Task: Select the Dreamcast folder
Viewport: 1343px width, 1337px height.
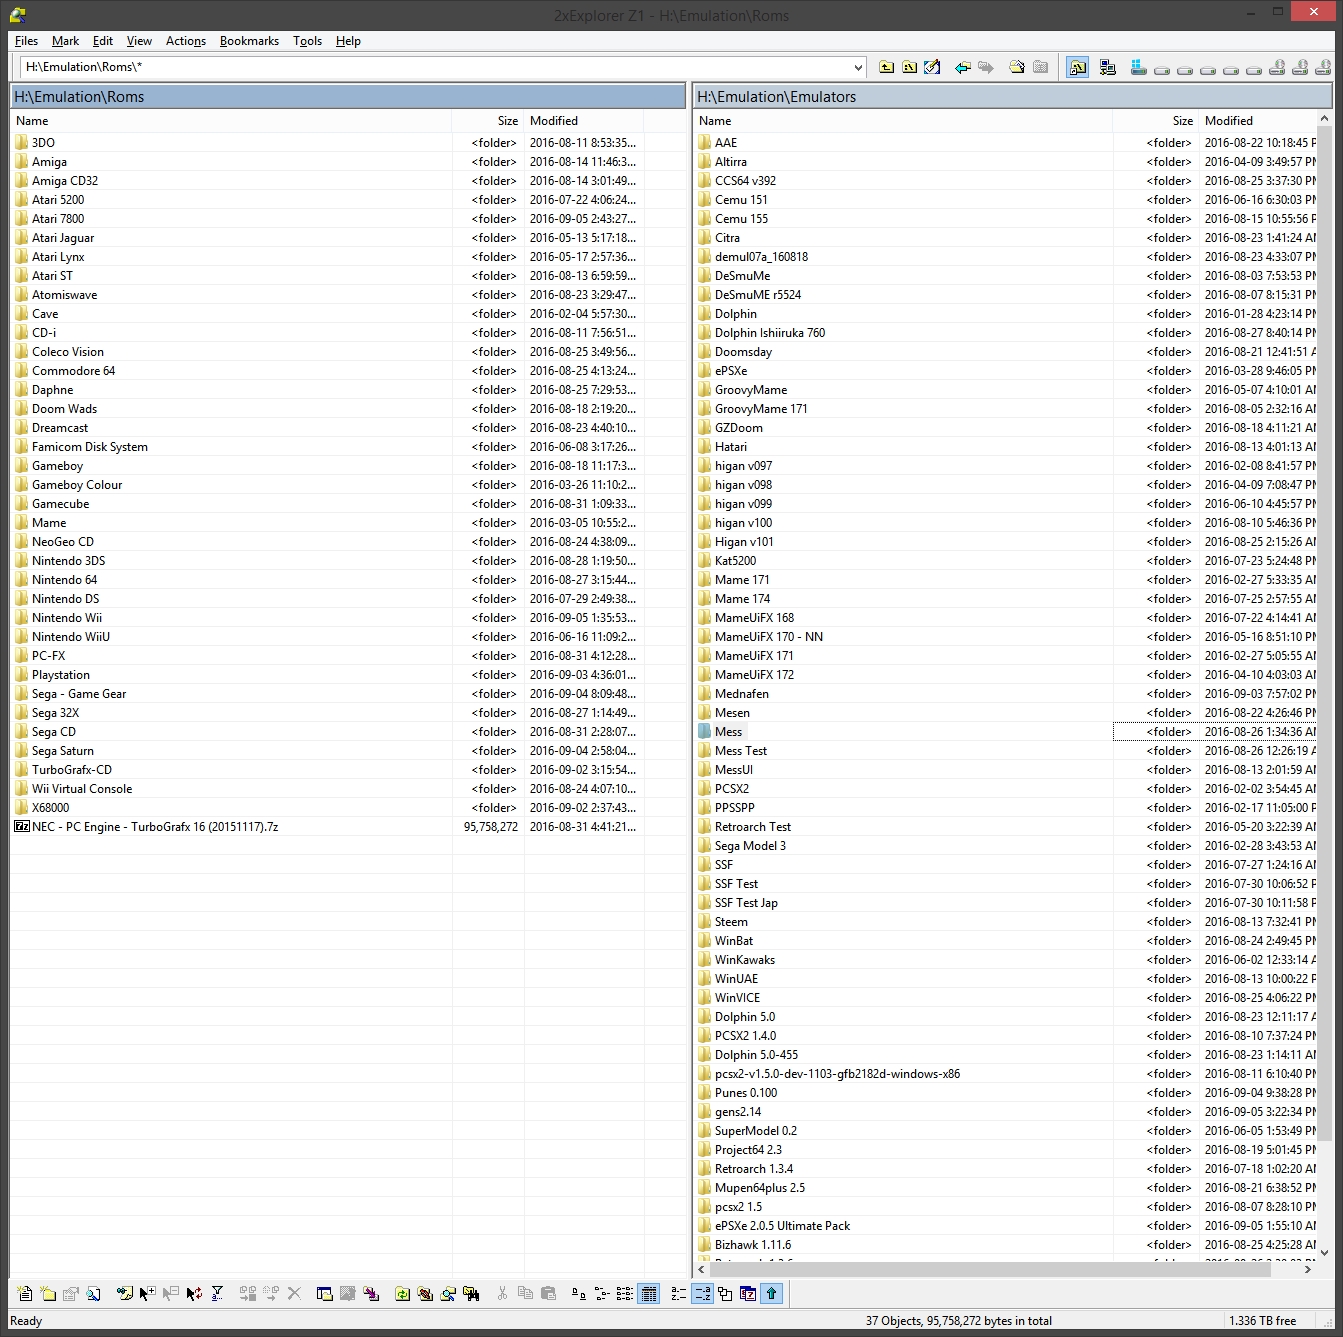Action: pos(60,428)
